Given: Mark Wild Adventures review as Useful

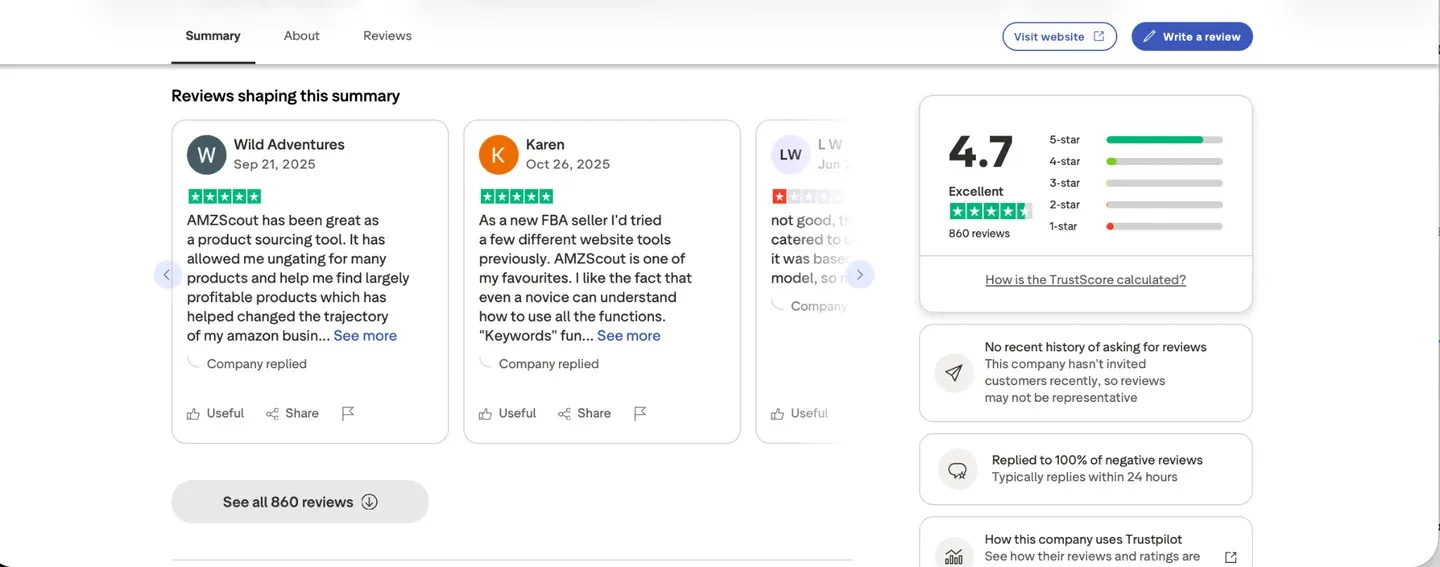Looking at the screenshot, I should (x=215, y=413).
